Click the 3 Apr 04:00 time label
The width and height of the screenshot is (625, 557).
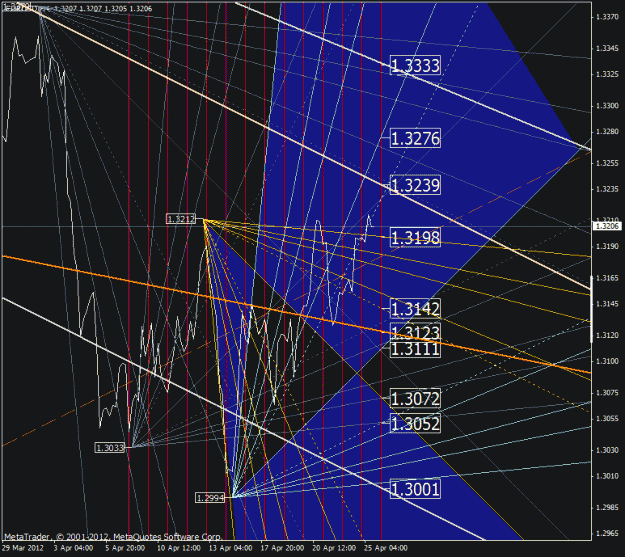coord(73,548)
